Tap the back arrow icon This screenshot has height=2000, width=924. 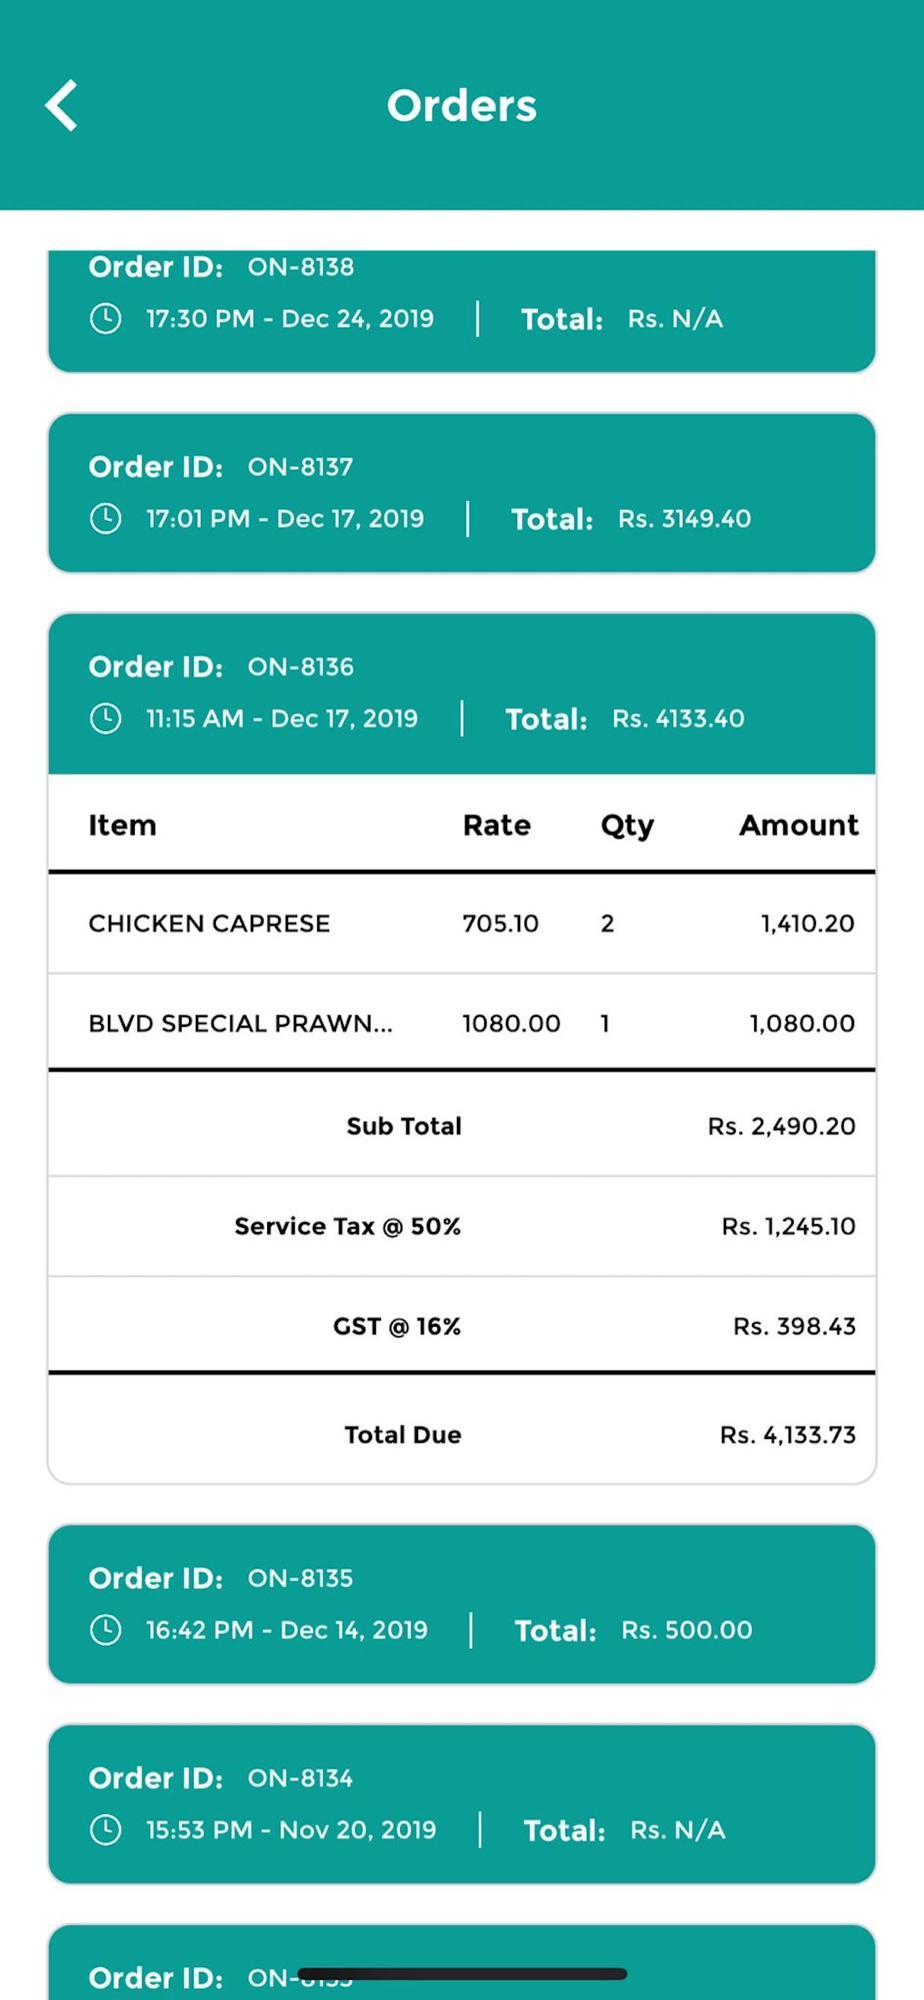click(x=61, y=105)
